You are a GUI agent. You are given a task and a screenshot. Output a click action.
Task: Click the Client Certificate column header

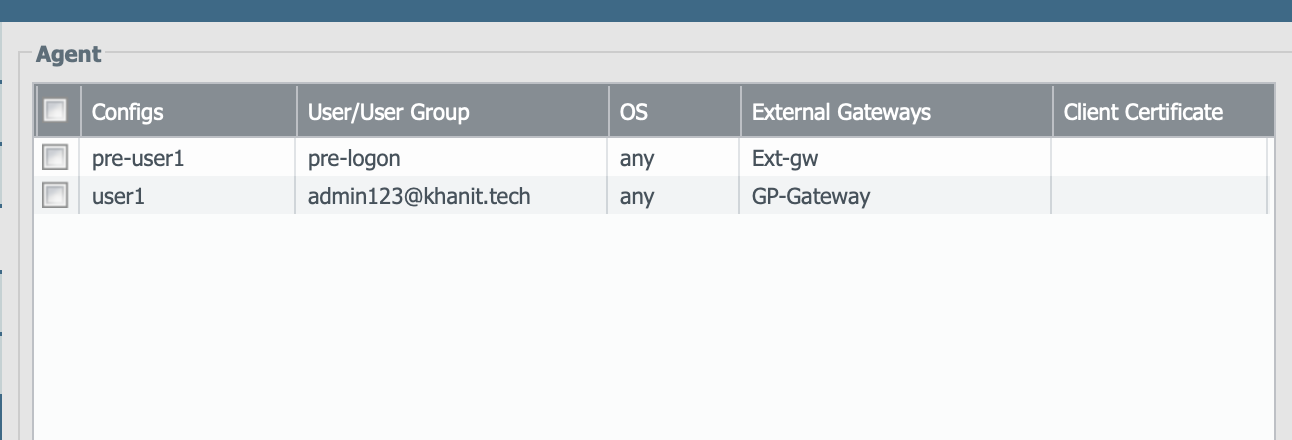click(1143, 112)
